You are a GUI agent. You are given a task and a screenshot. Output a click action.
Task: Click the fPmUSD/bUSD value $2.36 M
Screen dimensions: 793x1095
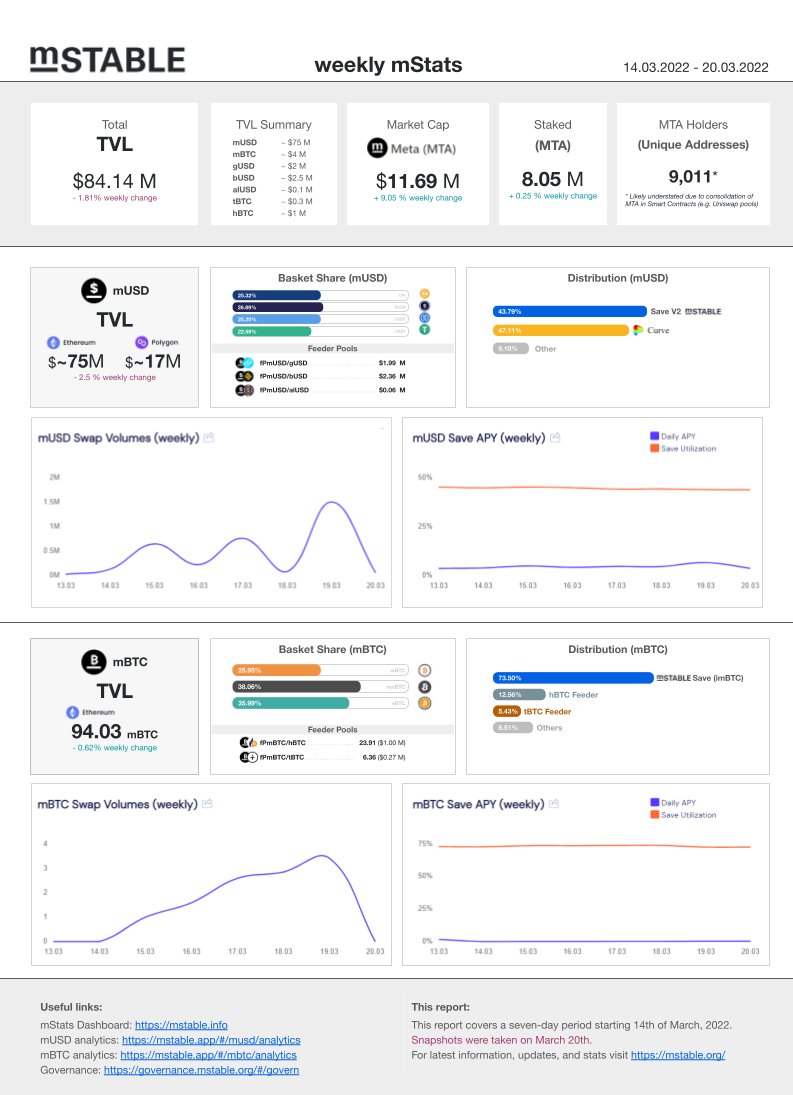tap(392, 376)
